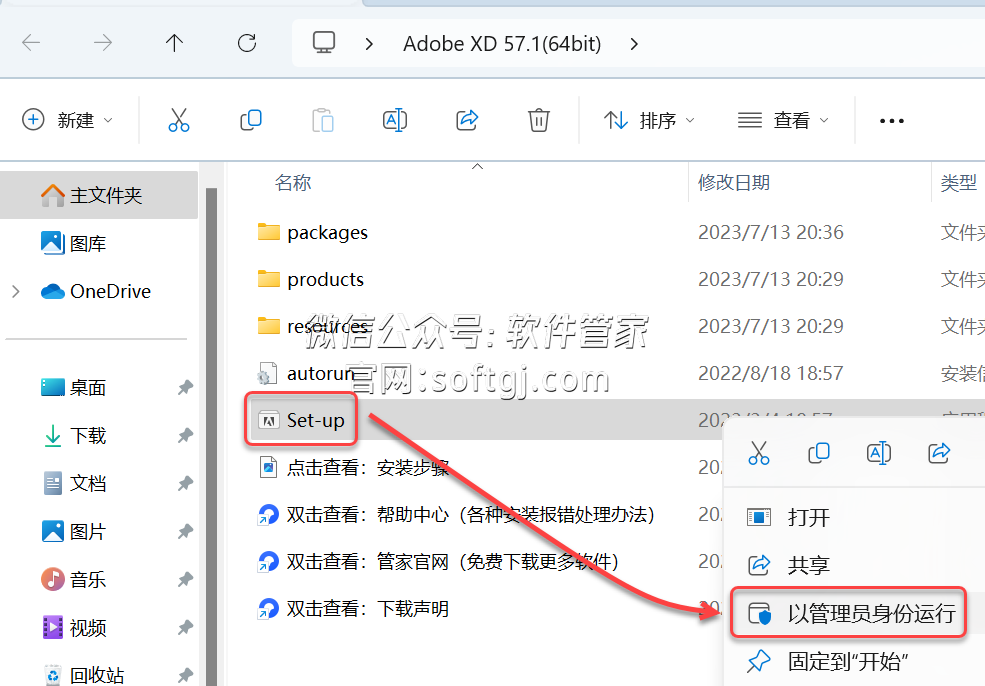Select the 双击查看：帮助中心 shortcut
This screenshot has width=985, height=686.
(456, 514)
